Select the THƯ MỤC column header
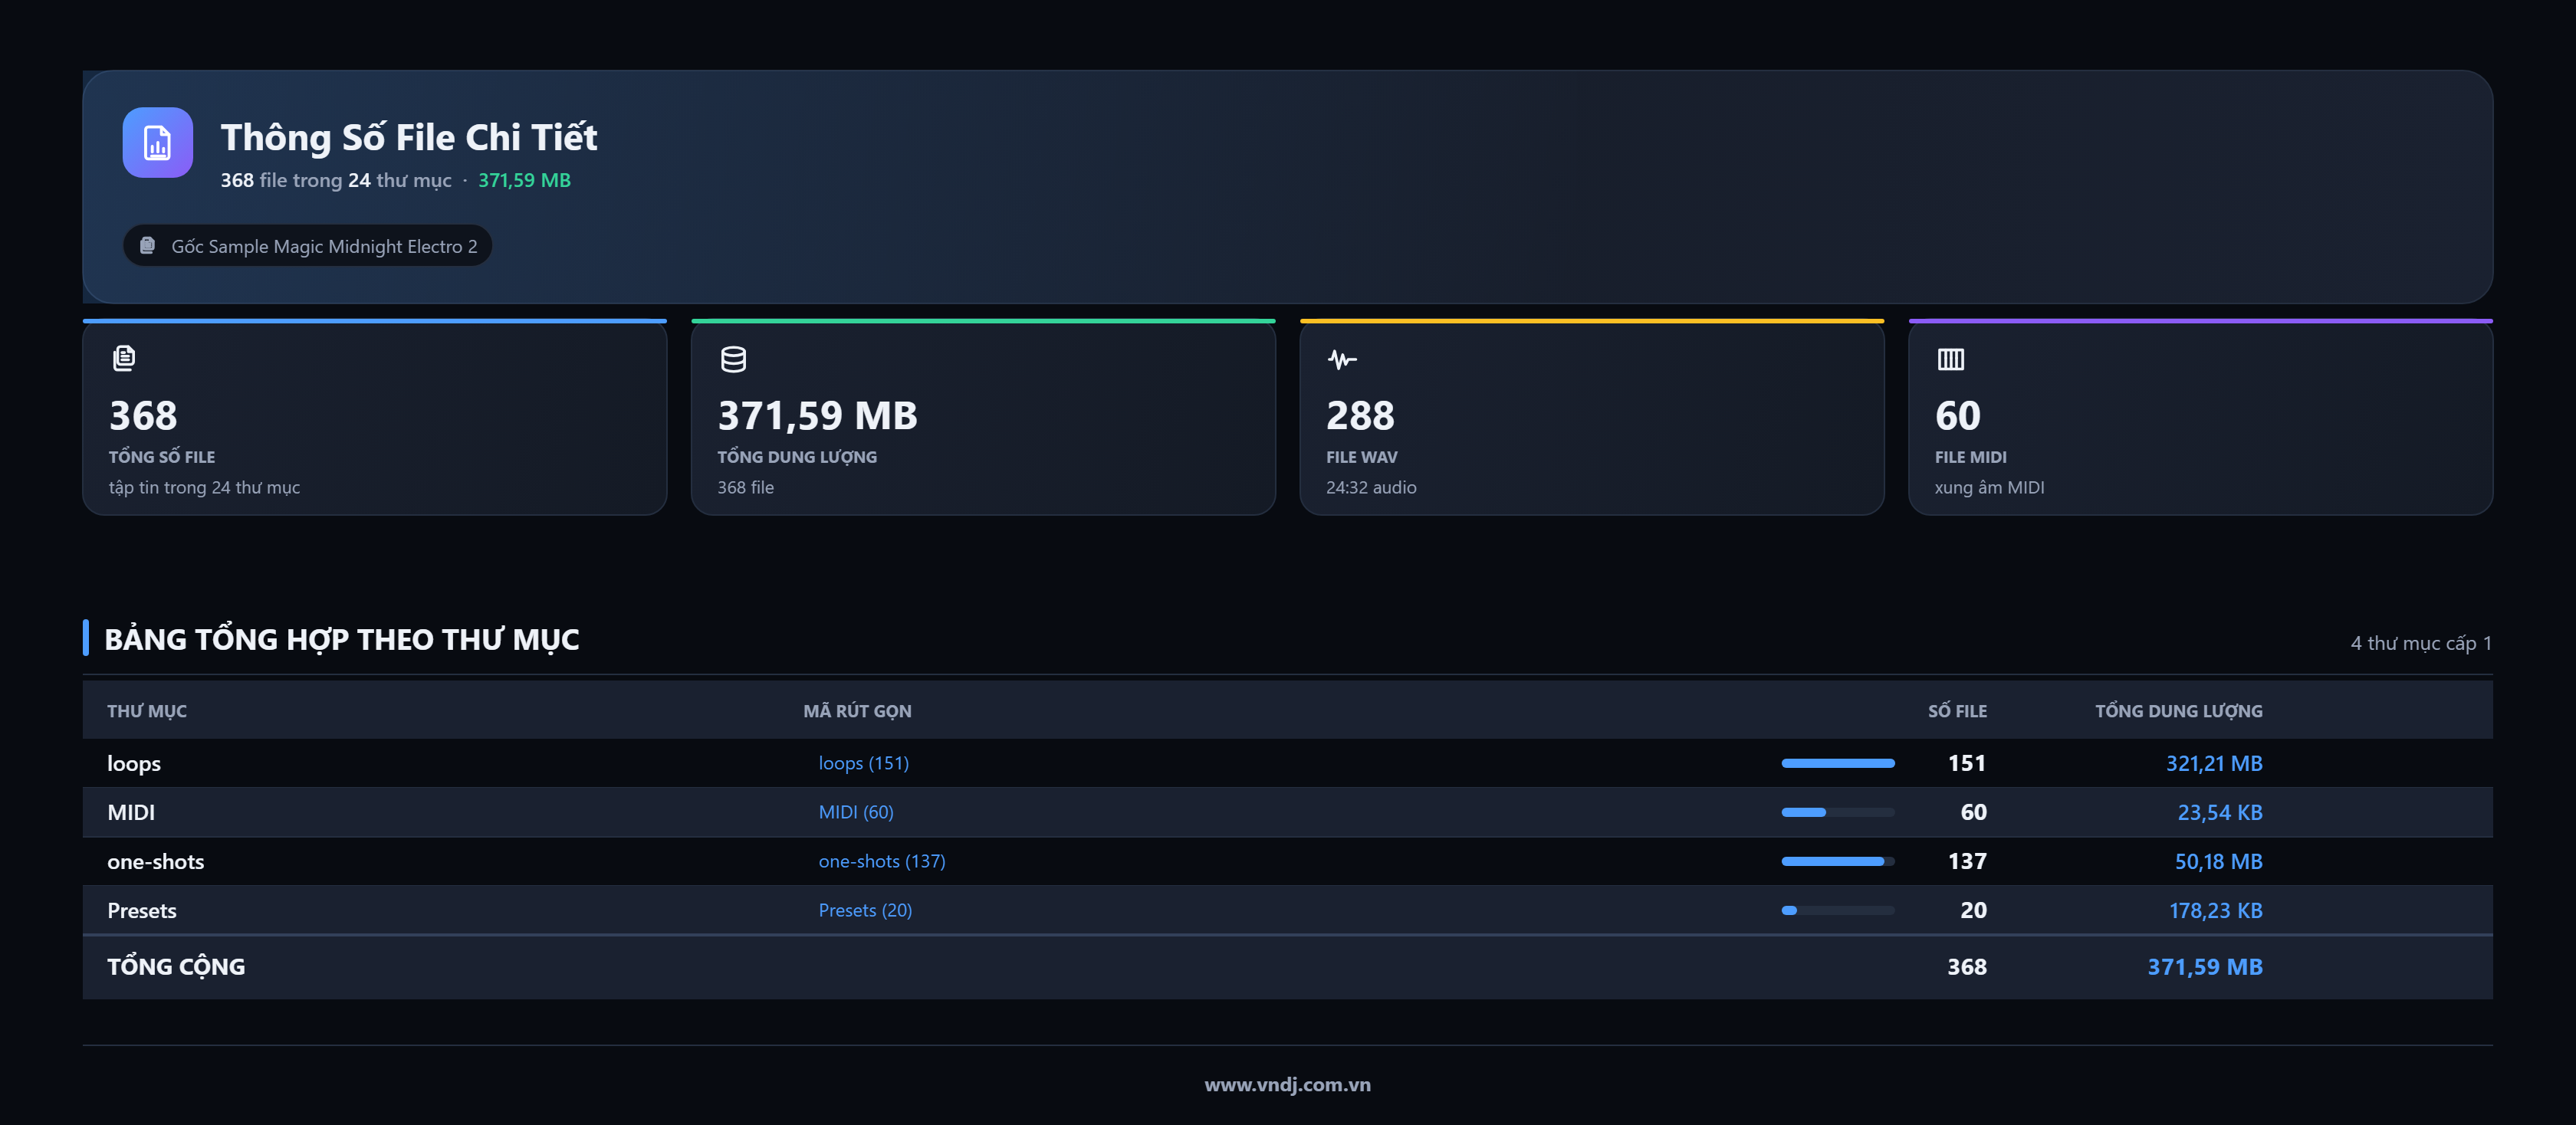This screenshot has width=2576, height=1125. click(x=147, y=711)
